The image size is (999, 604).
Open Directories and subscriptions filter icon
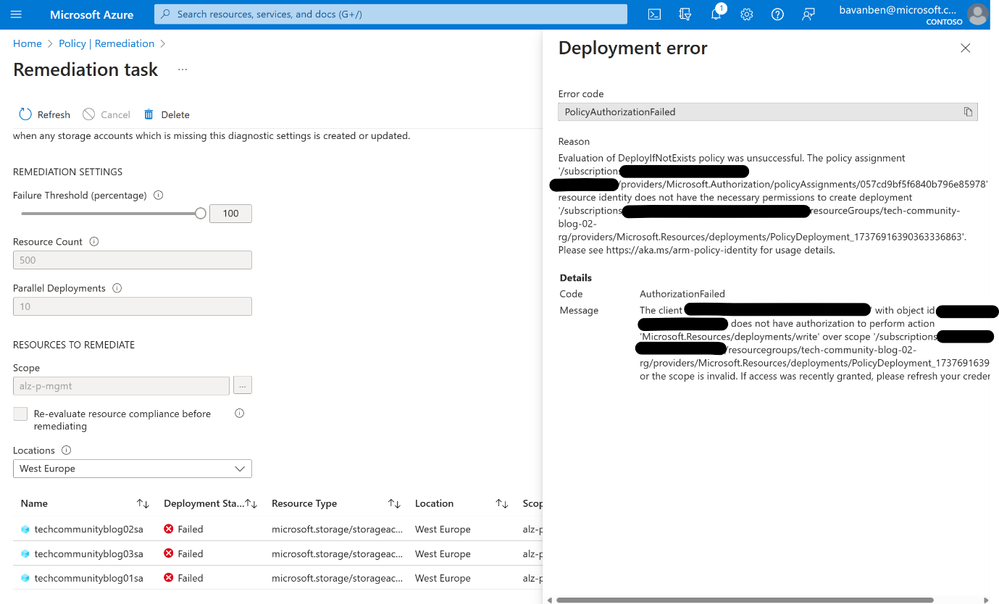(685, 14)
